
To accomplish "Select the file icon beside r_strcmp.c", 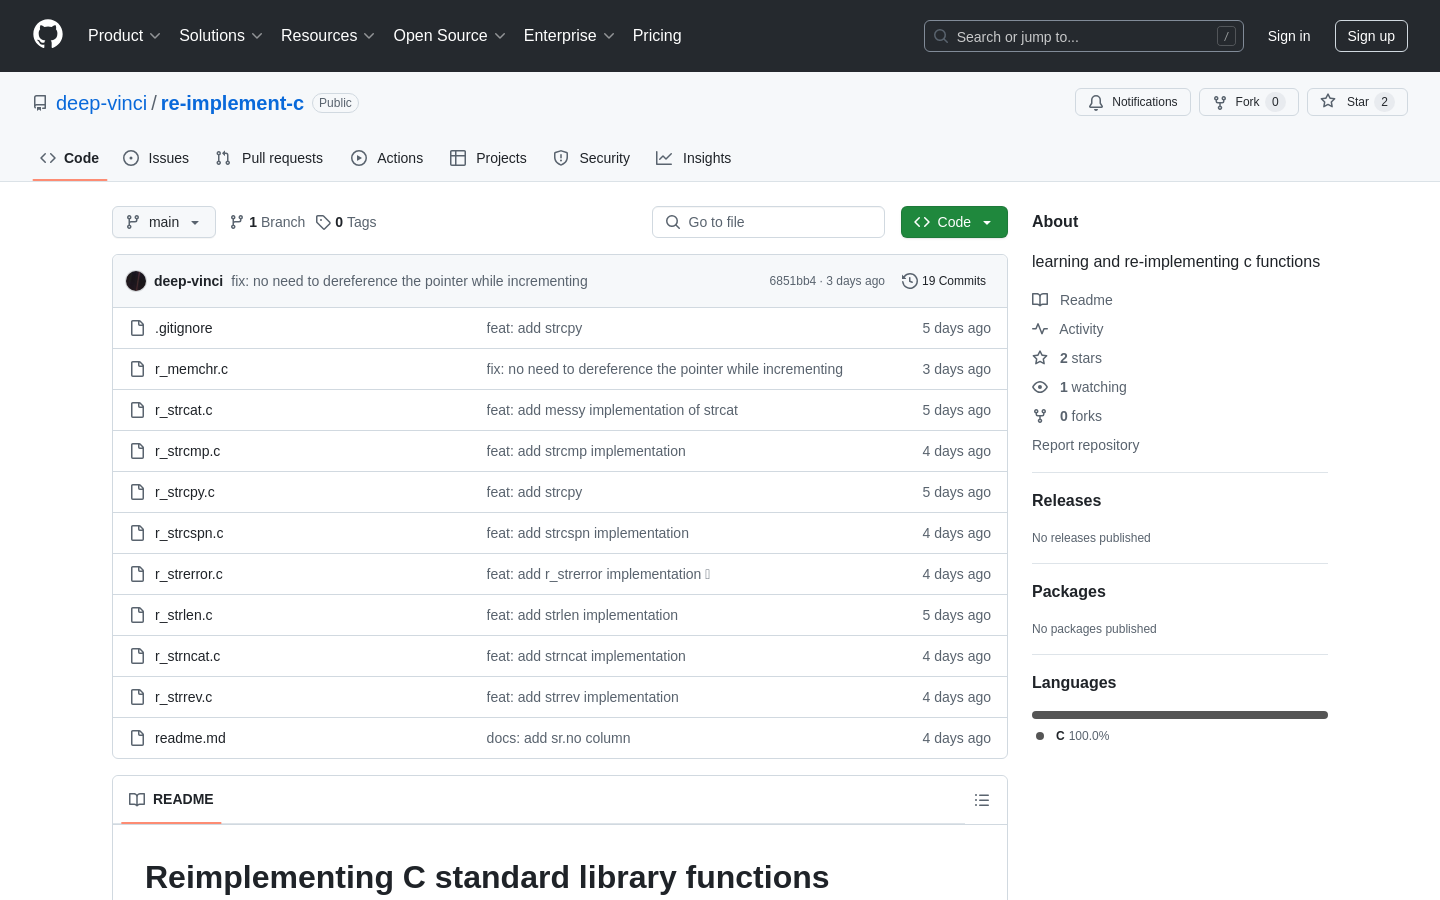I will point(138,451).
